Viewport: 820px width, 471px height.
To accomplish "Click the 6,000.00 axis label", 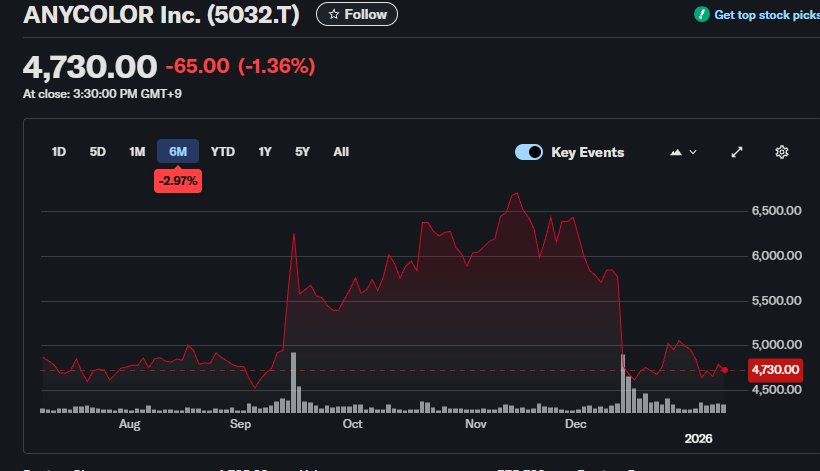I will pyautogui.click(x=777, y=256).
